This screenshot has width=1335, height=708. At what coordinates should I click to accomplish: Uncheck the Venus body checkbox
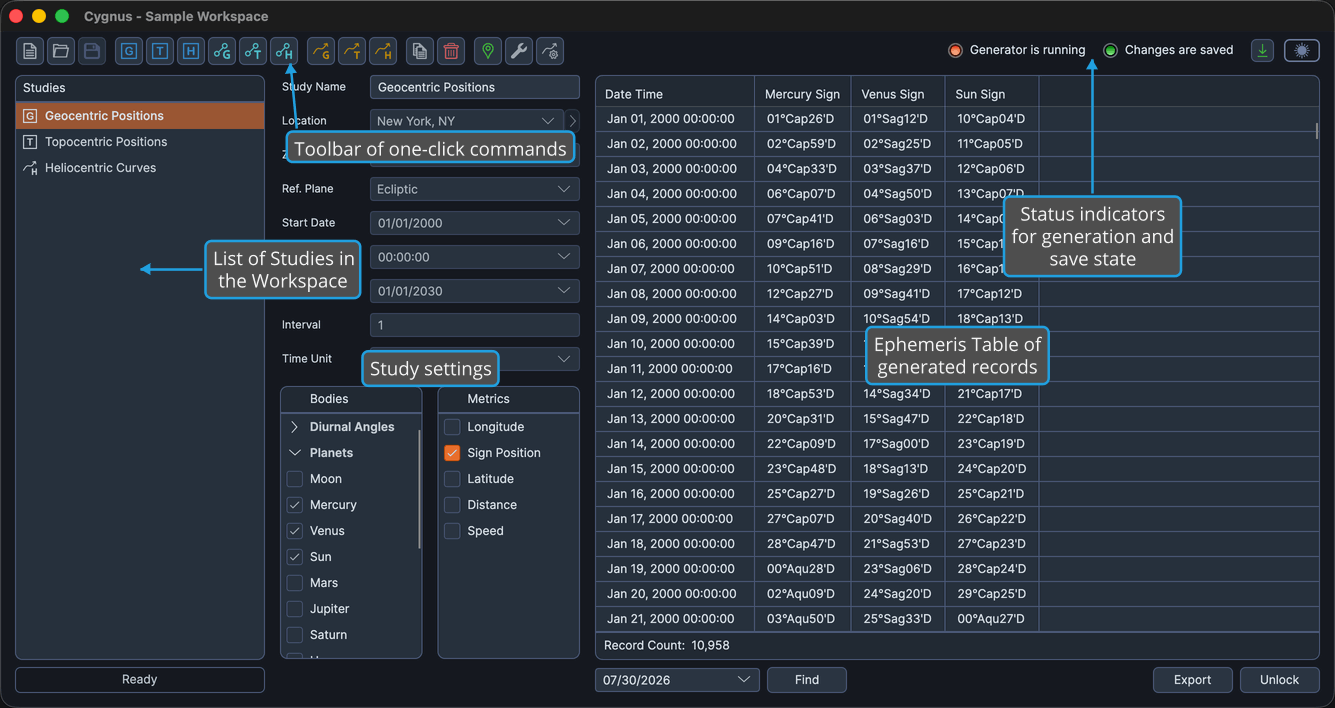click(295, 531)
